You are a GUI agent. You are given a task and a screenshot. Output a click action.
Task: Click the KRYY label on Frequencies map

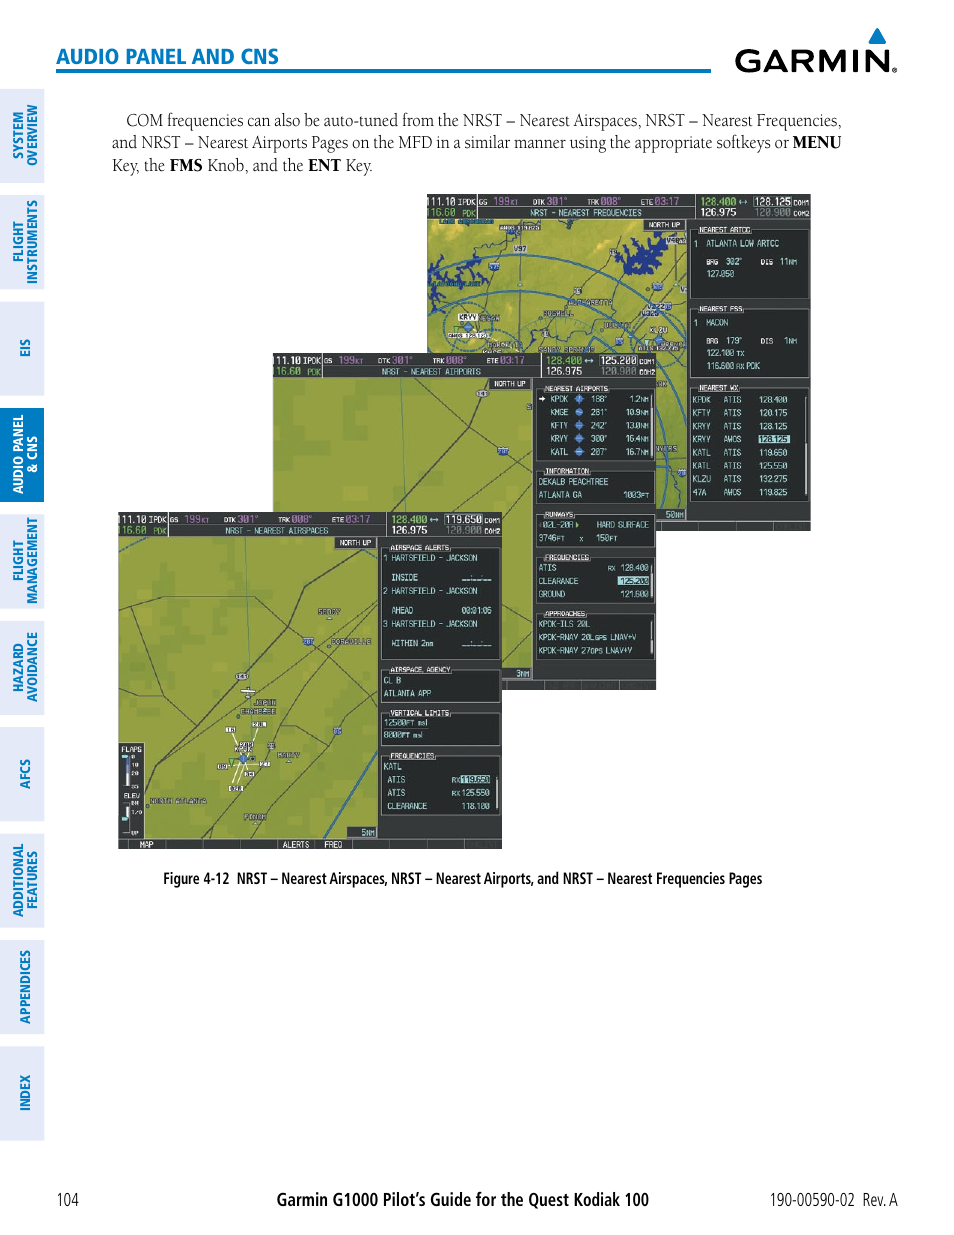[x=467, y=317]
